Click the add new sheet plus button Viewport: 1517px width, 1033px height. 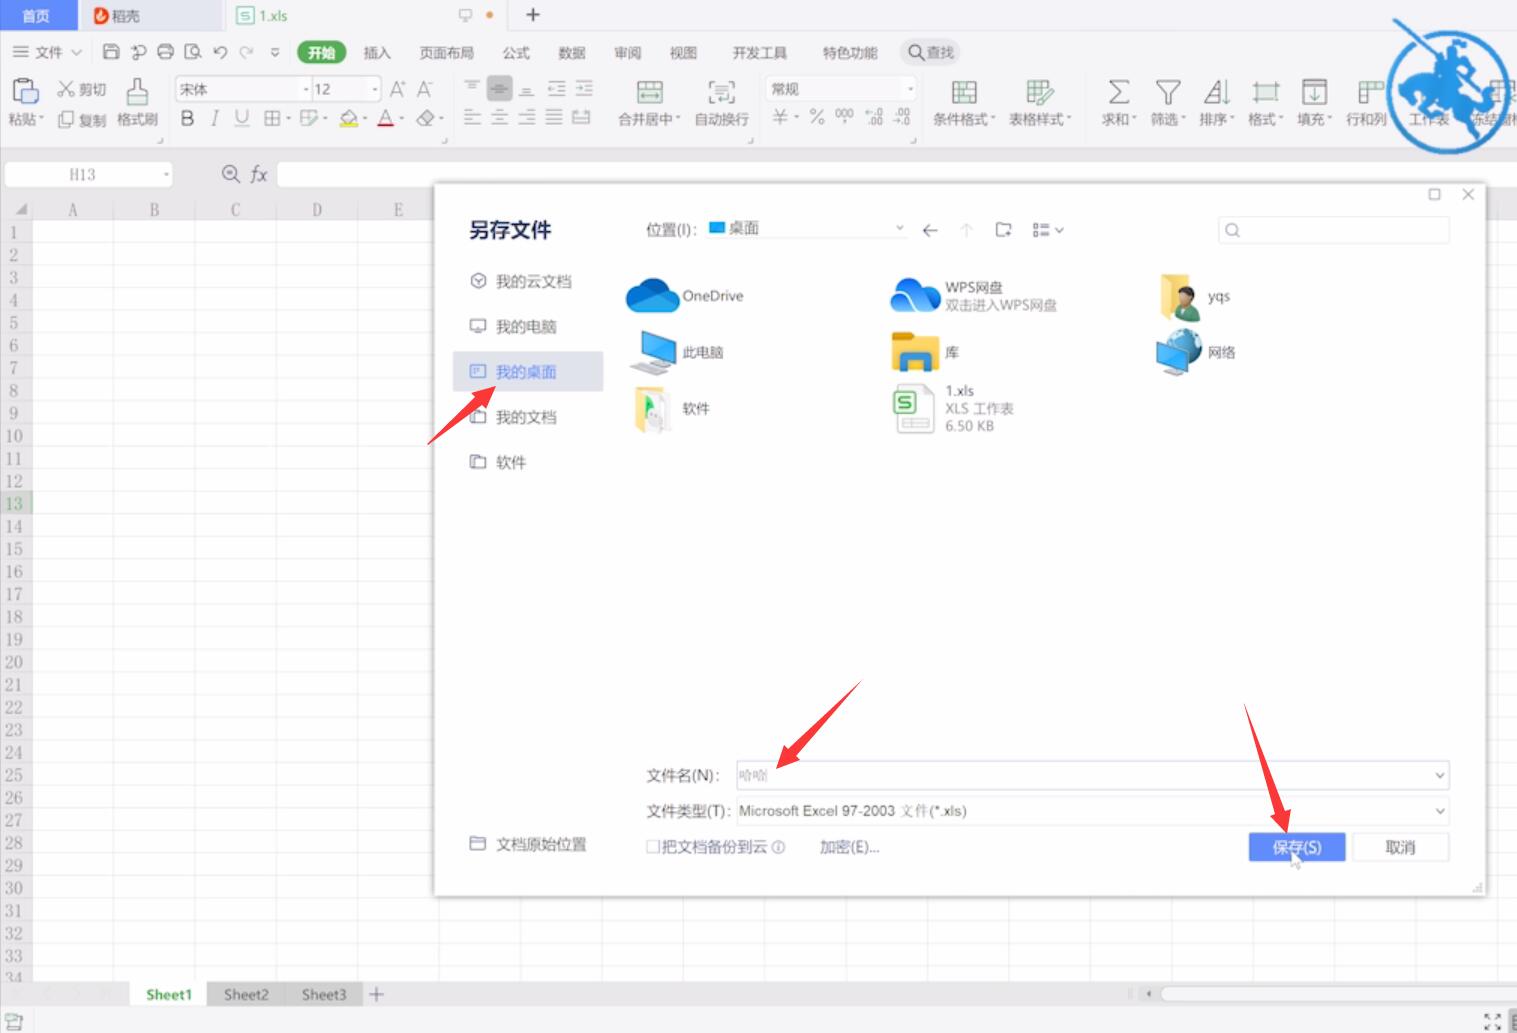(376, 994)
